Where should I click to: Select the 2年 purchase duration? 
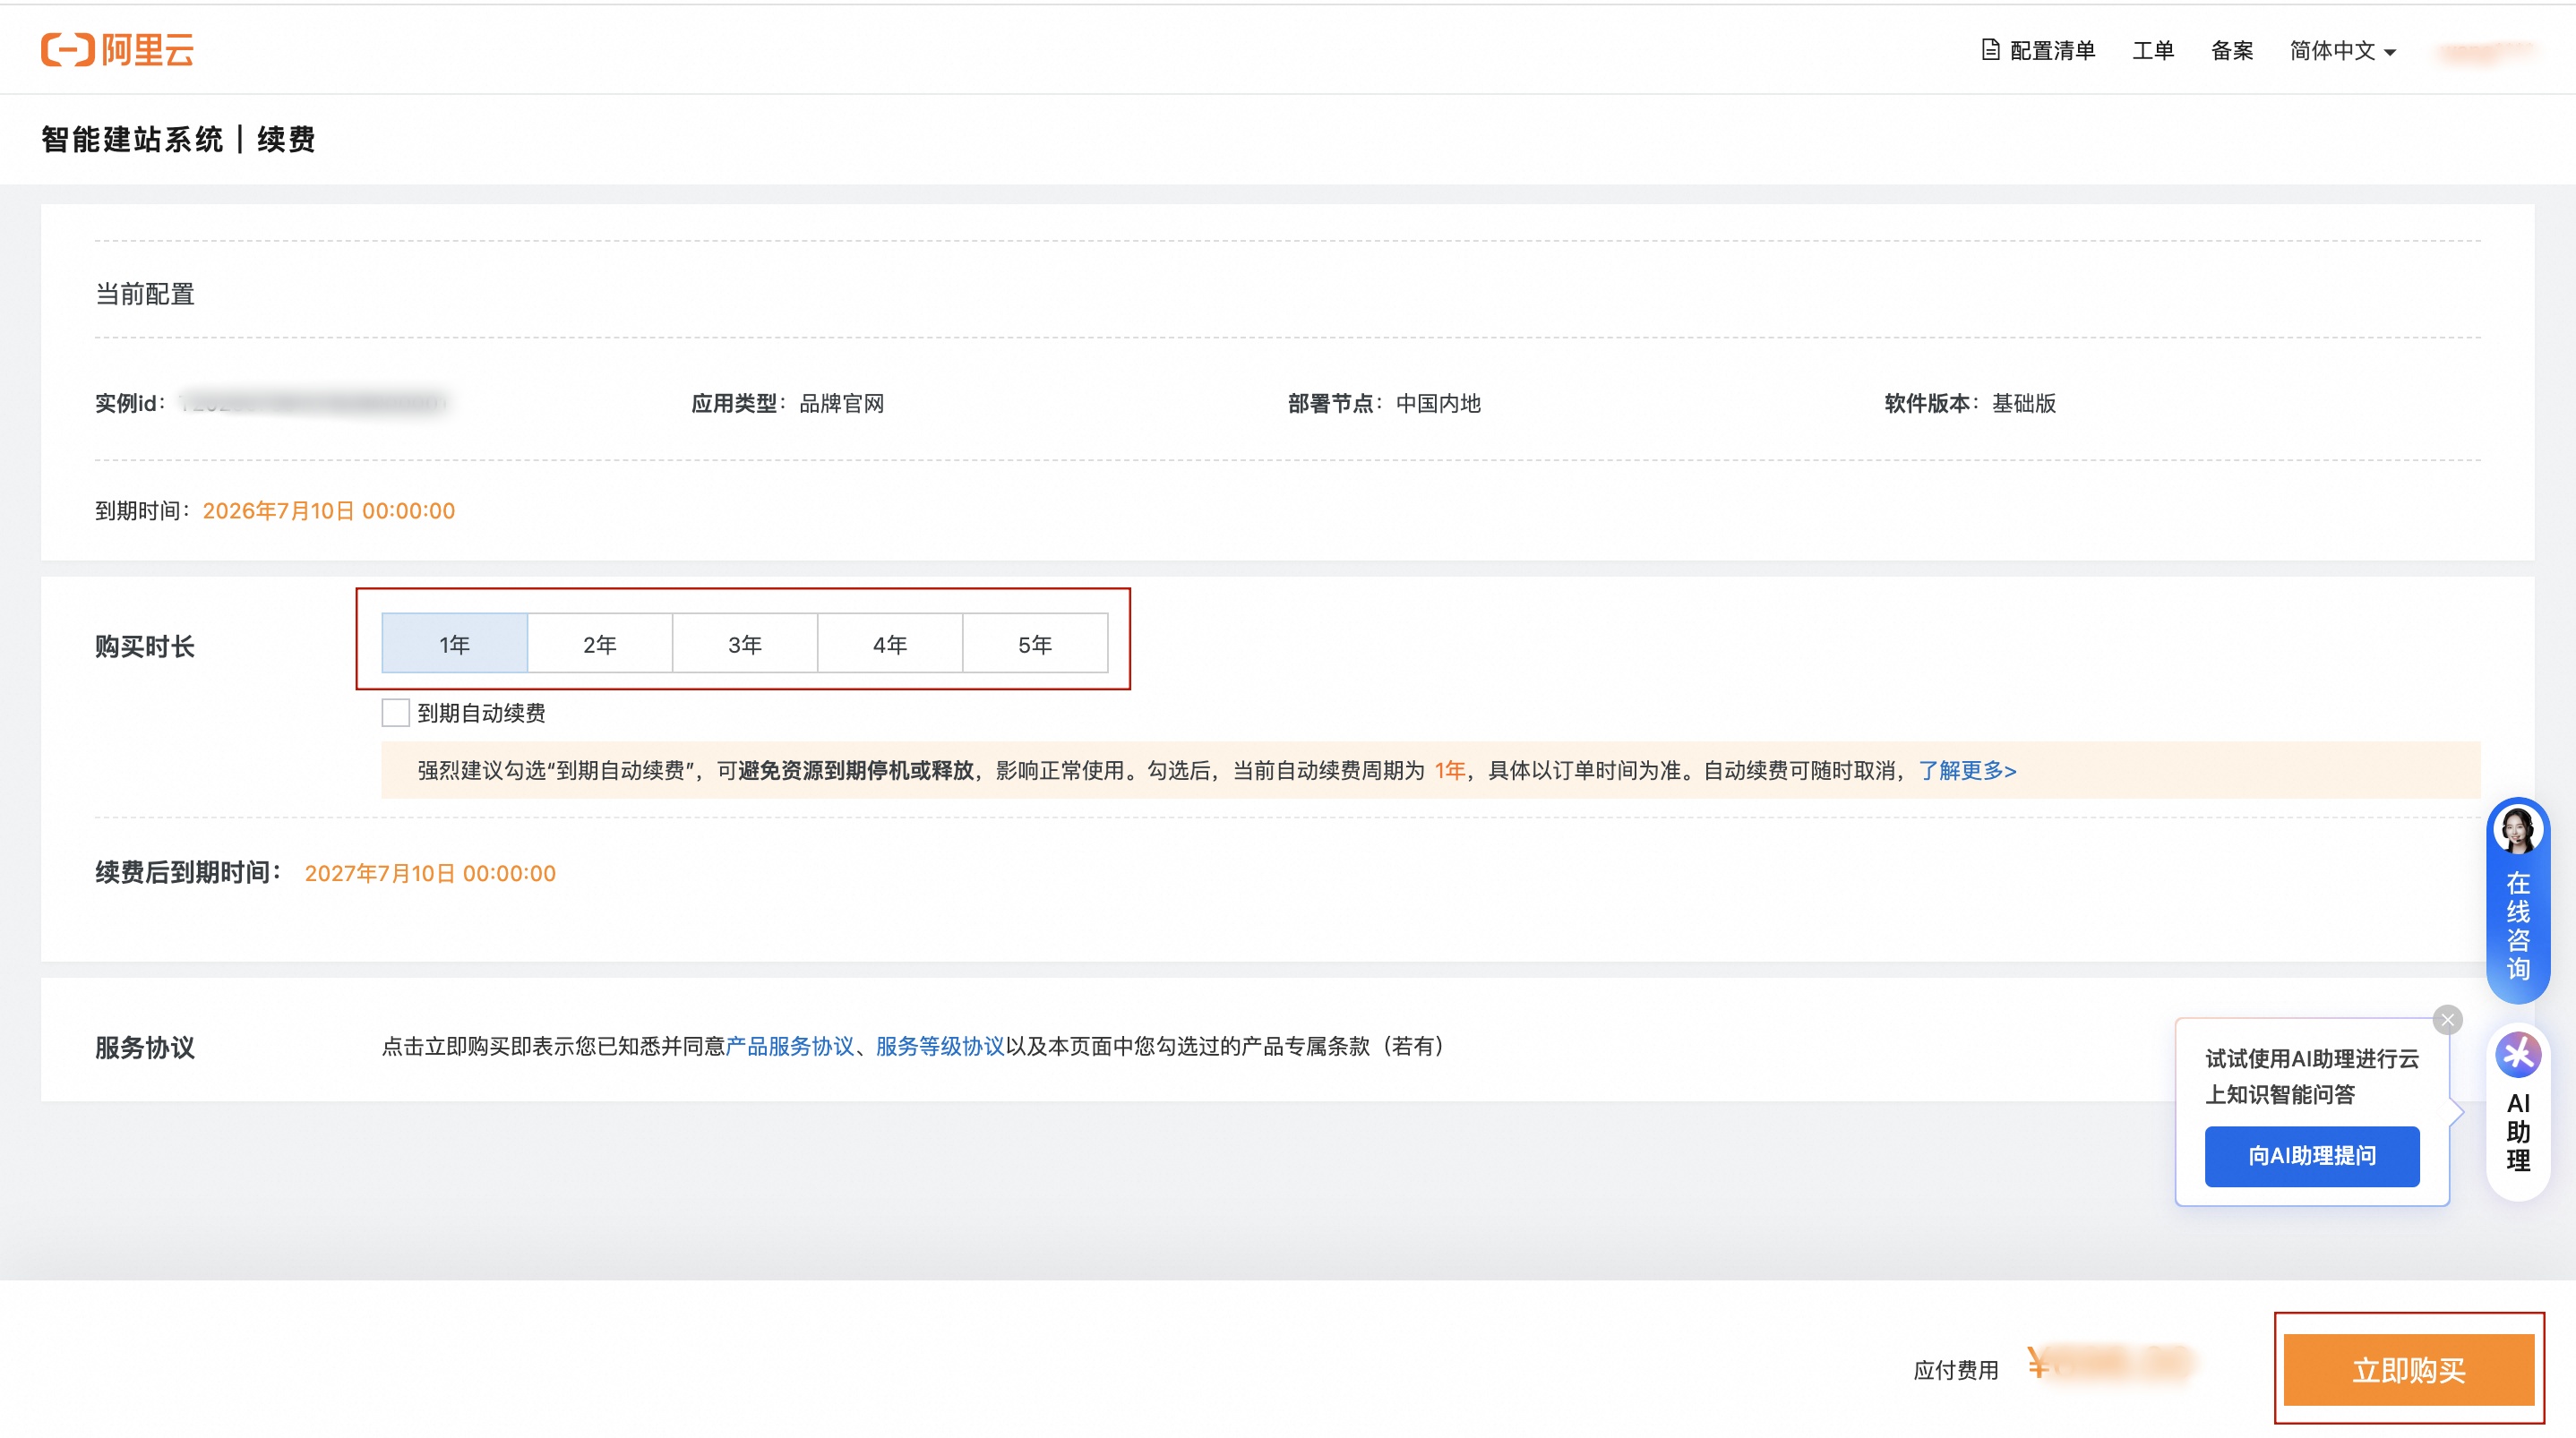point(600,644)
